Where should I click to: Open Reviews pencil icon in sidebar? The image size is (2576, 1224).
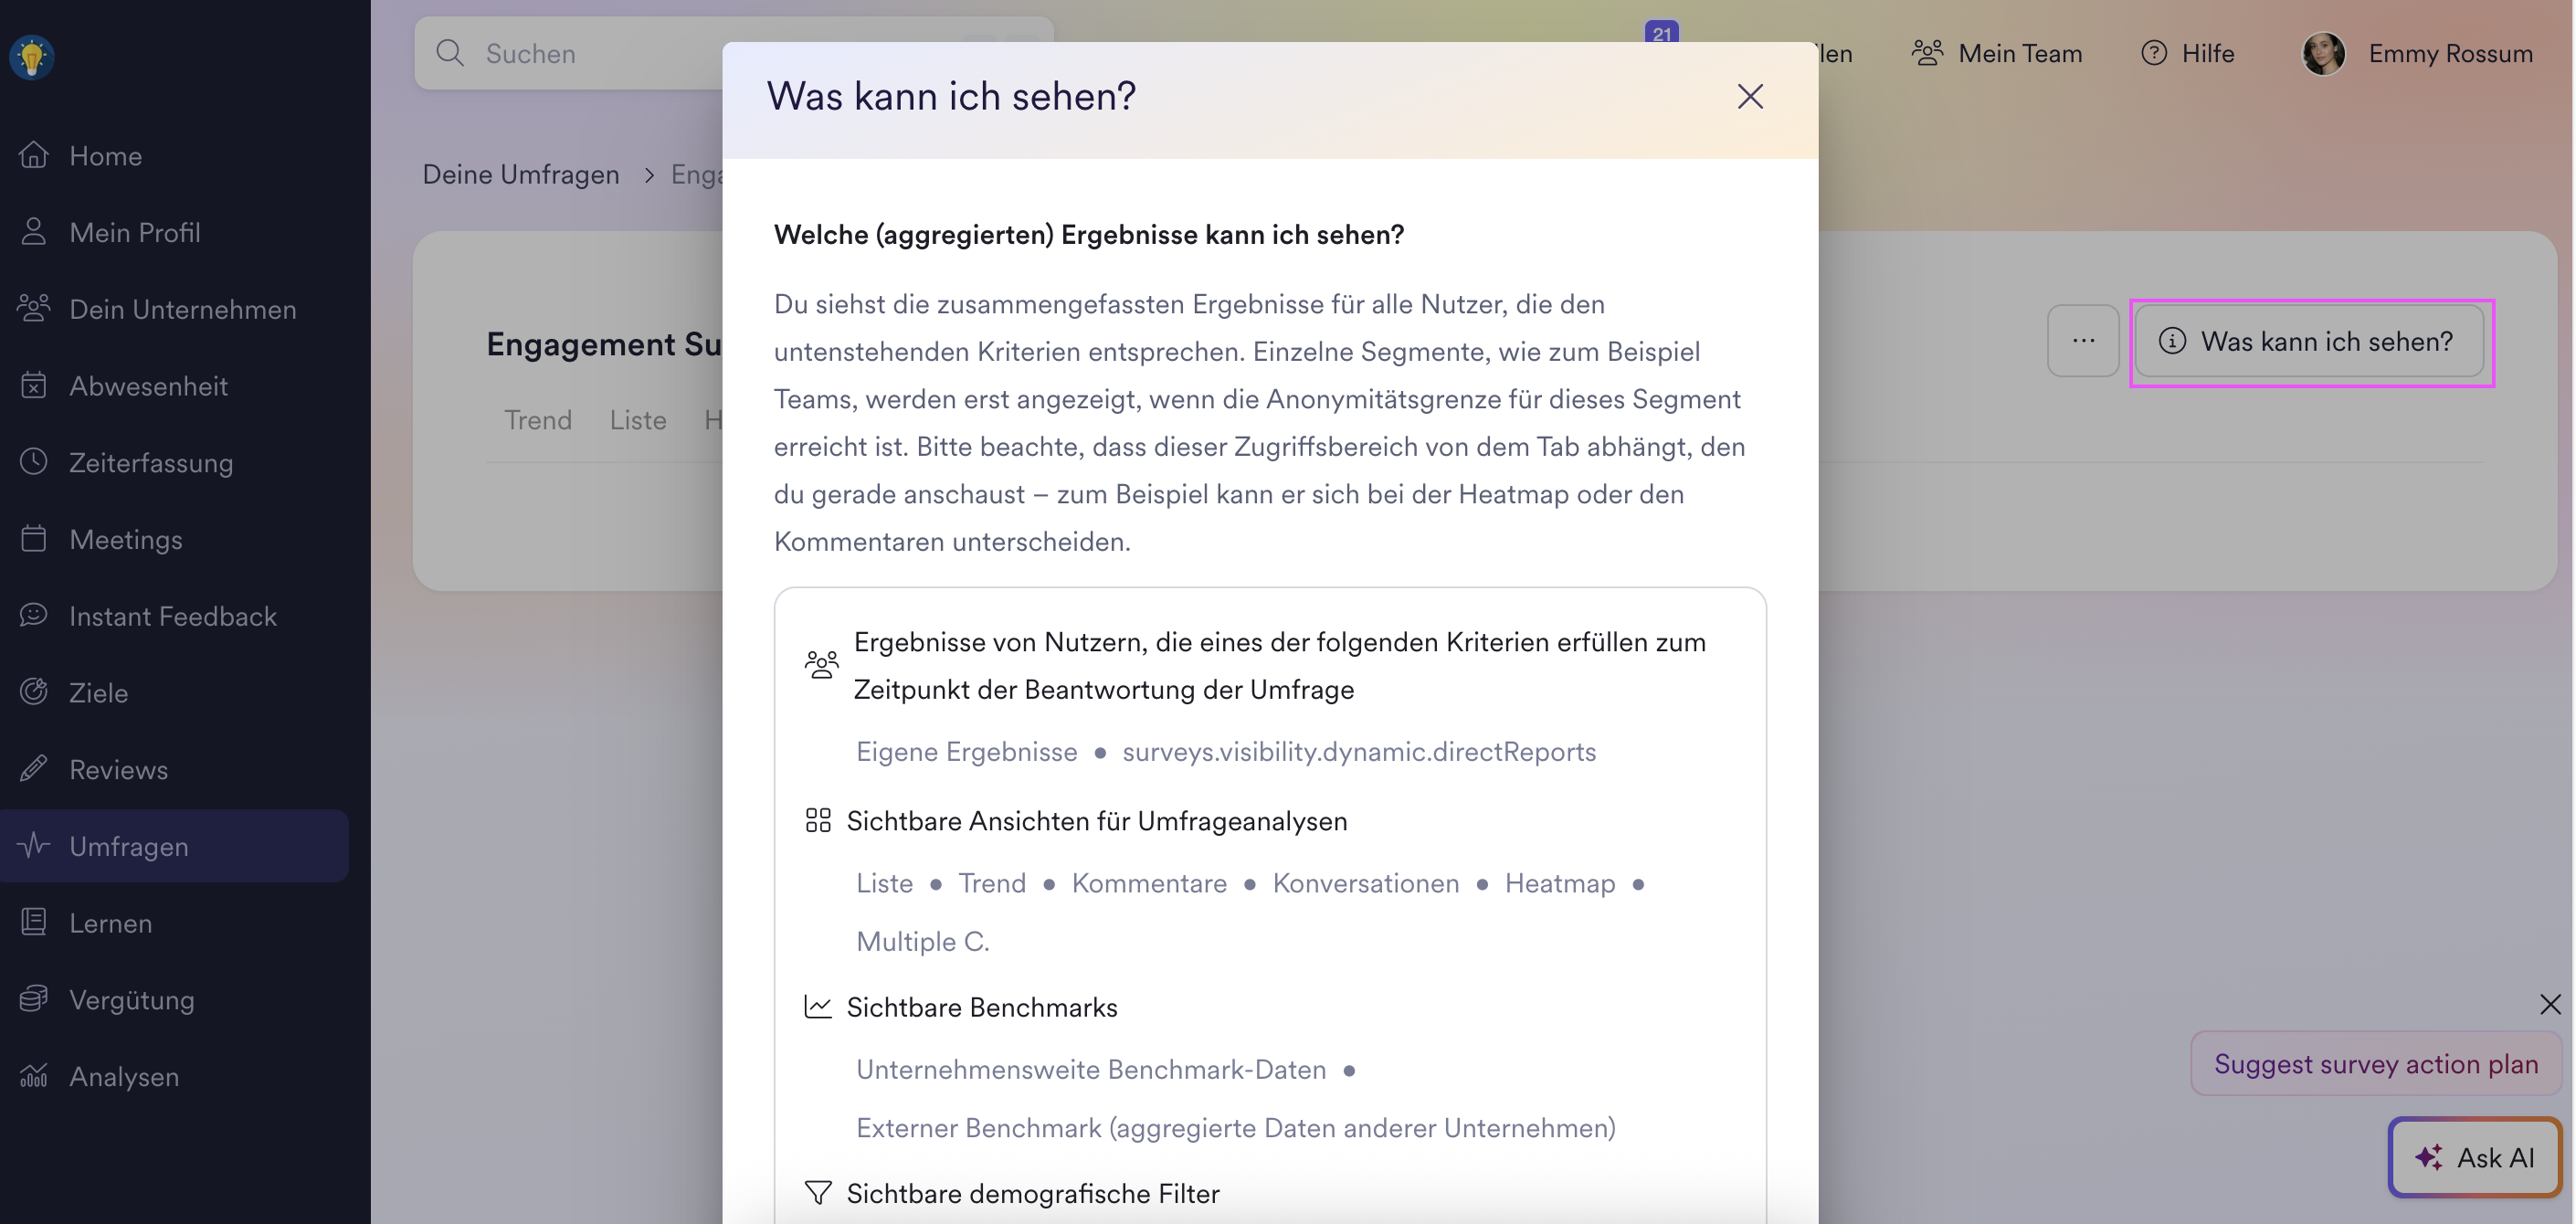(34, 768)
